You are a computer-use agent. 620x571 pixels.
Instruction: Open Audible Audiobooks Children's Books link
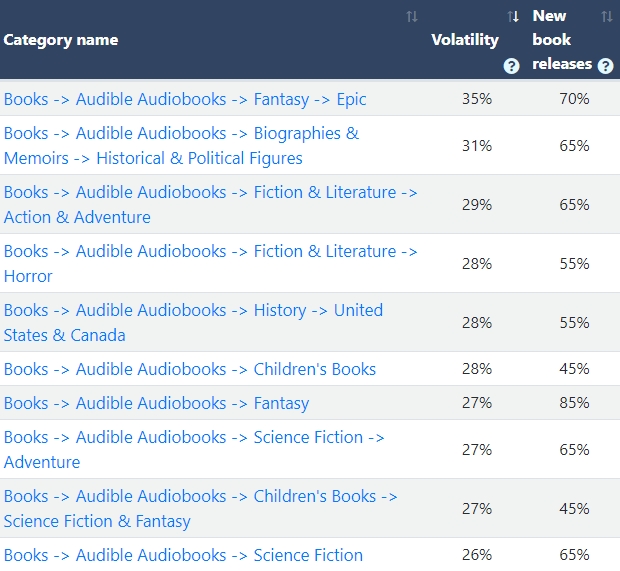pyautogui.click(x=190, y=369)
